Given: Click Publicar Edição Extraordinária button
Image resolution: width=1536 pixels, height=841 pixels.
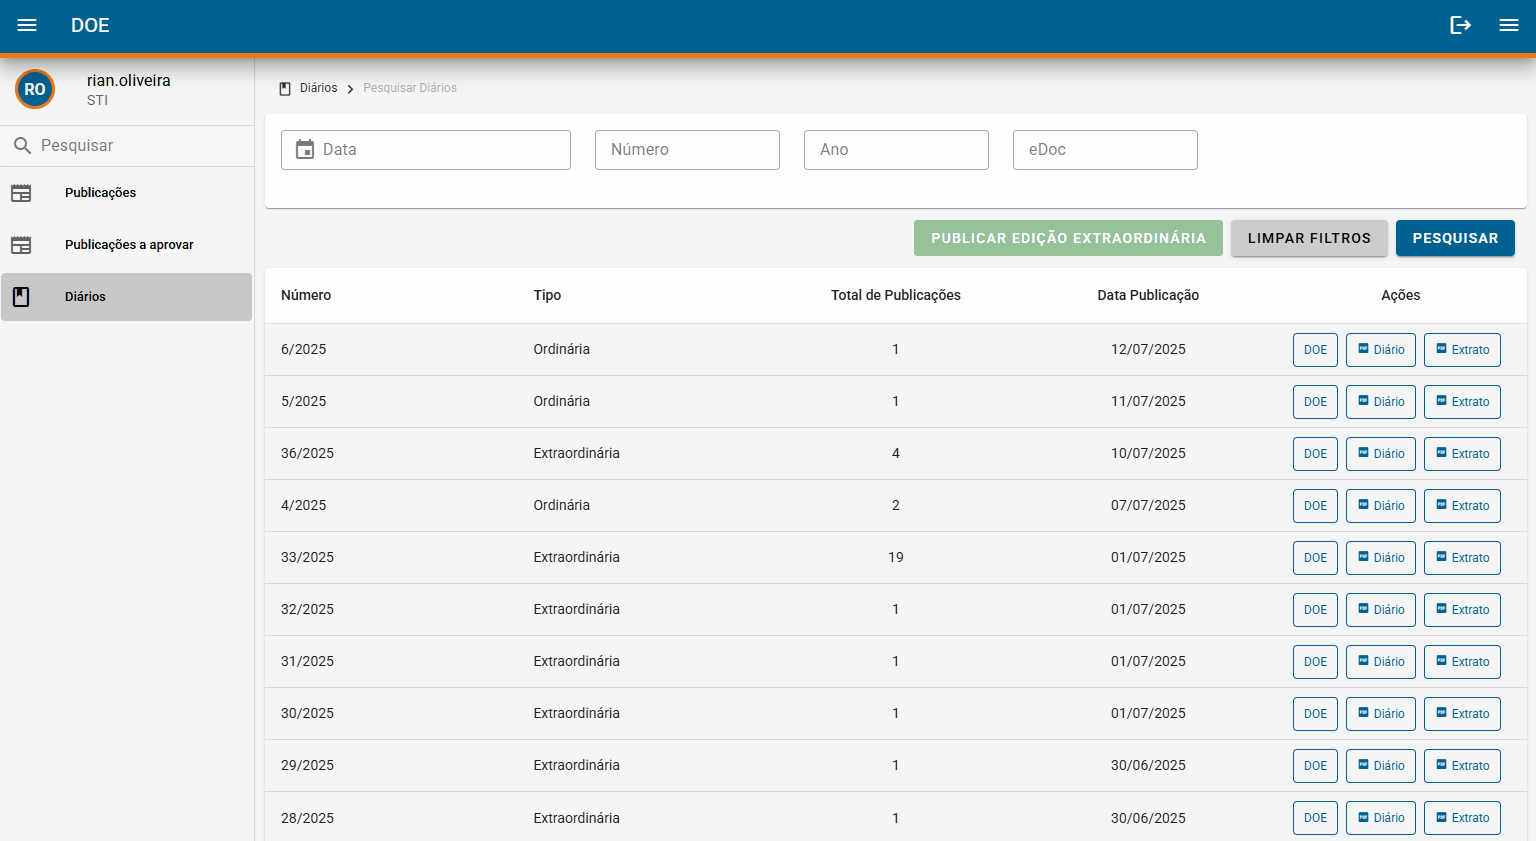Looking at the screenshot, I should [1068, 238].
